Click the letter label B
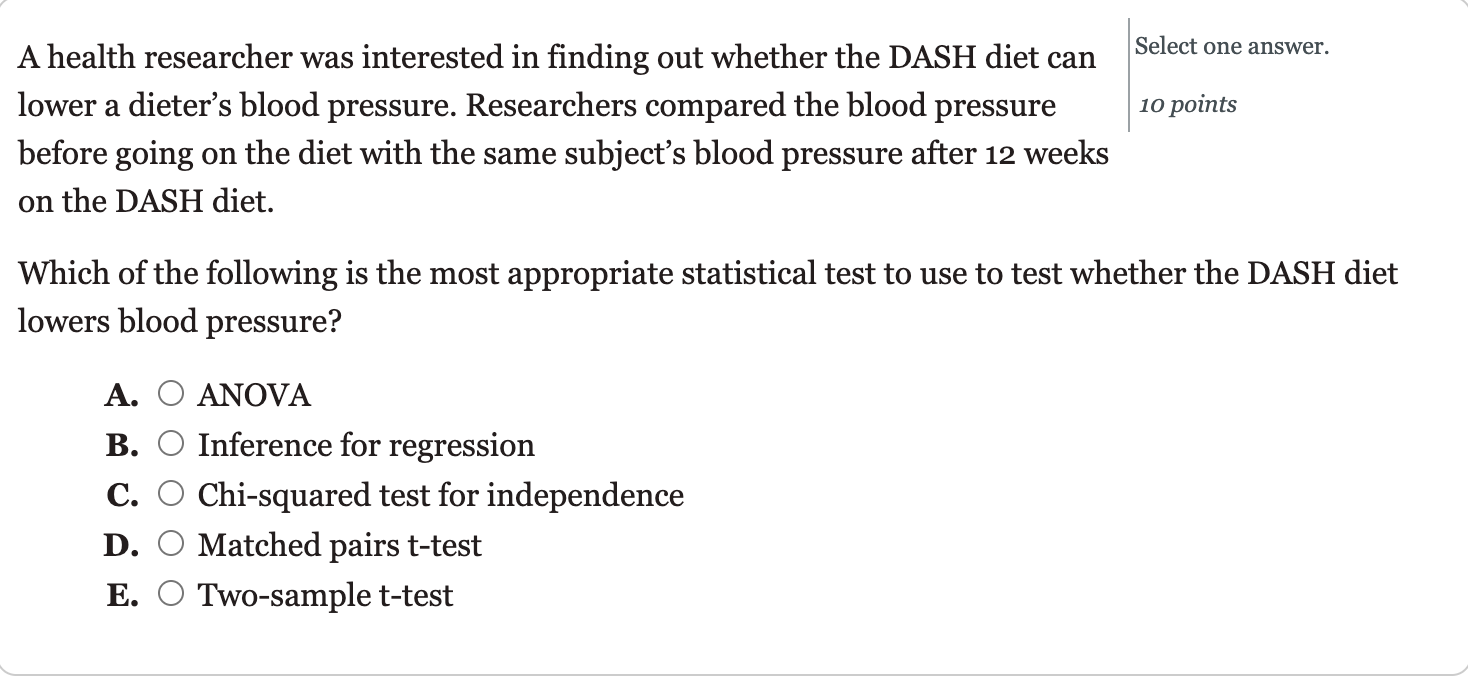Screen dimensions: 1468x676 tap(121, 444)
